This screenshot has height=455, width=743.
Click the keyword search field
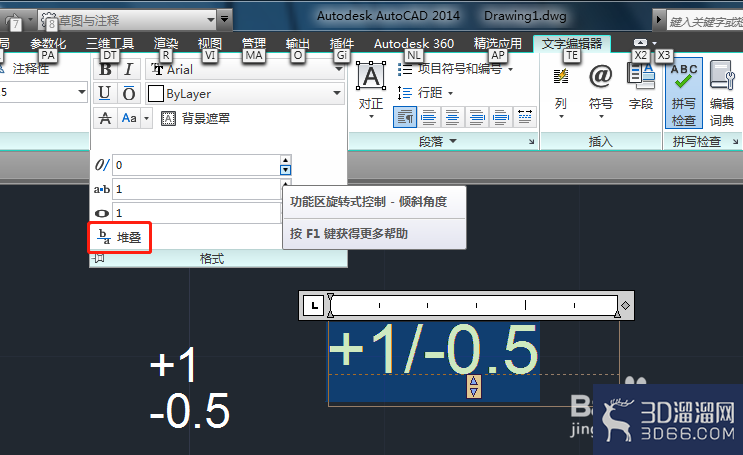pyautogui.click(x=705, y=21)
